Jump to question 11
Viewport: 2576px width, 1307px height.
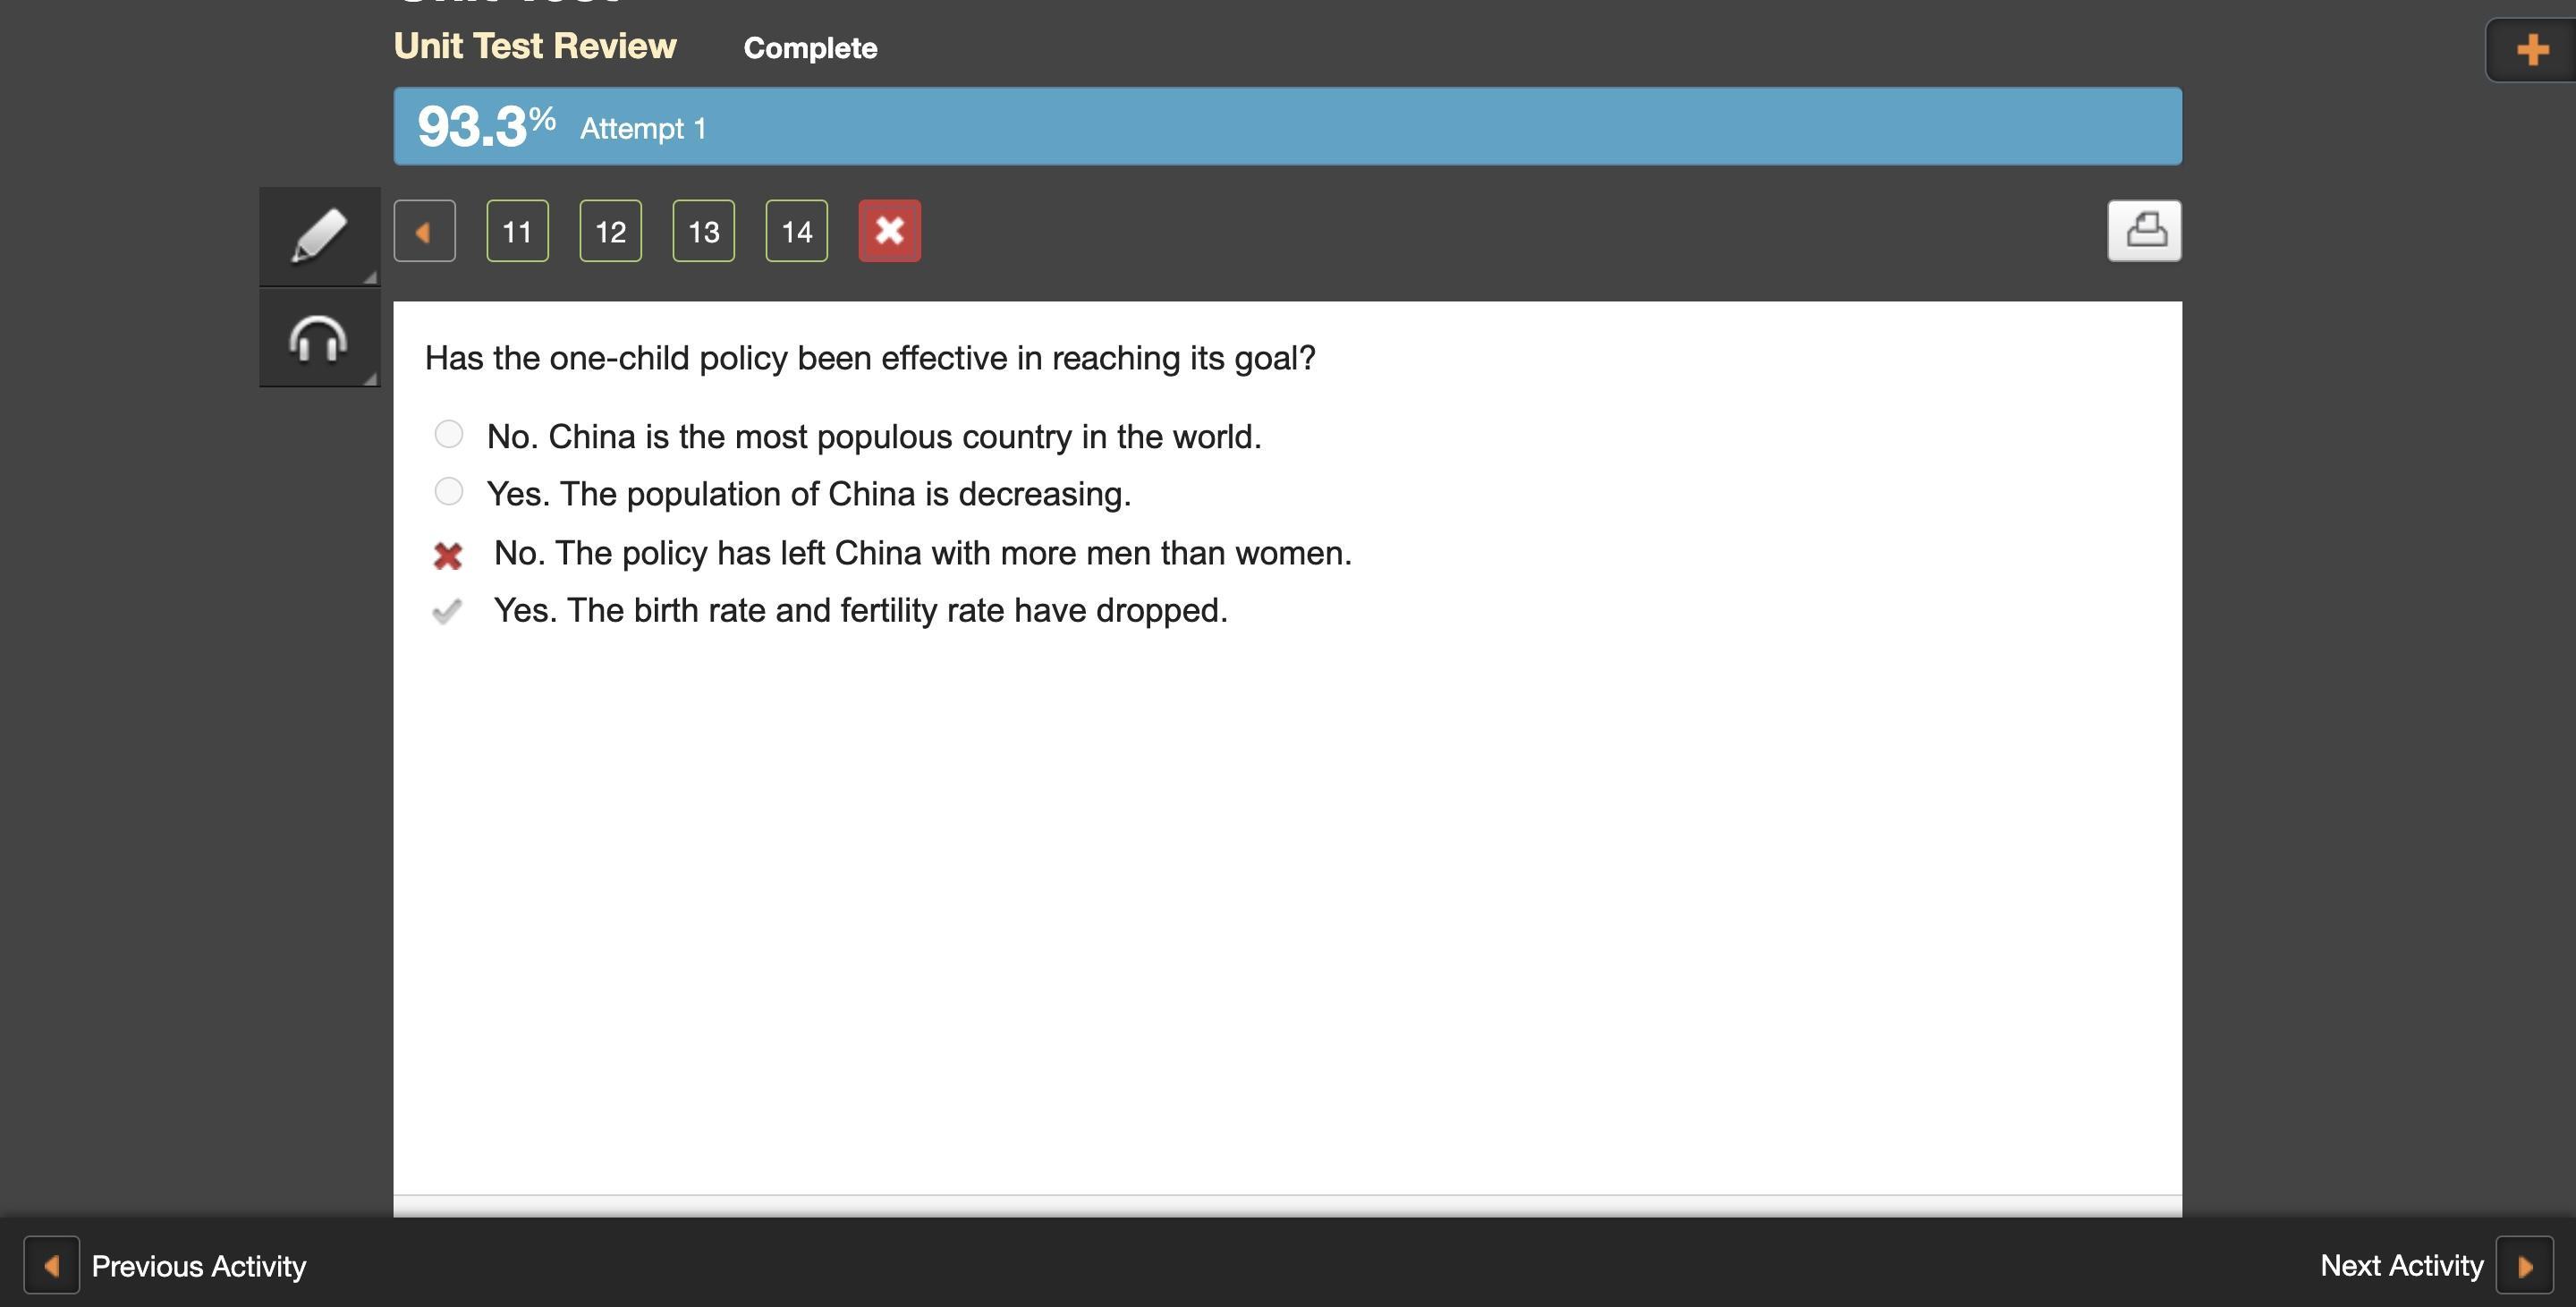pyautogui.click(x=517, y=231)
